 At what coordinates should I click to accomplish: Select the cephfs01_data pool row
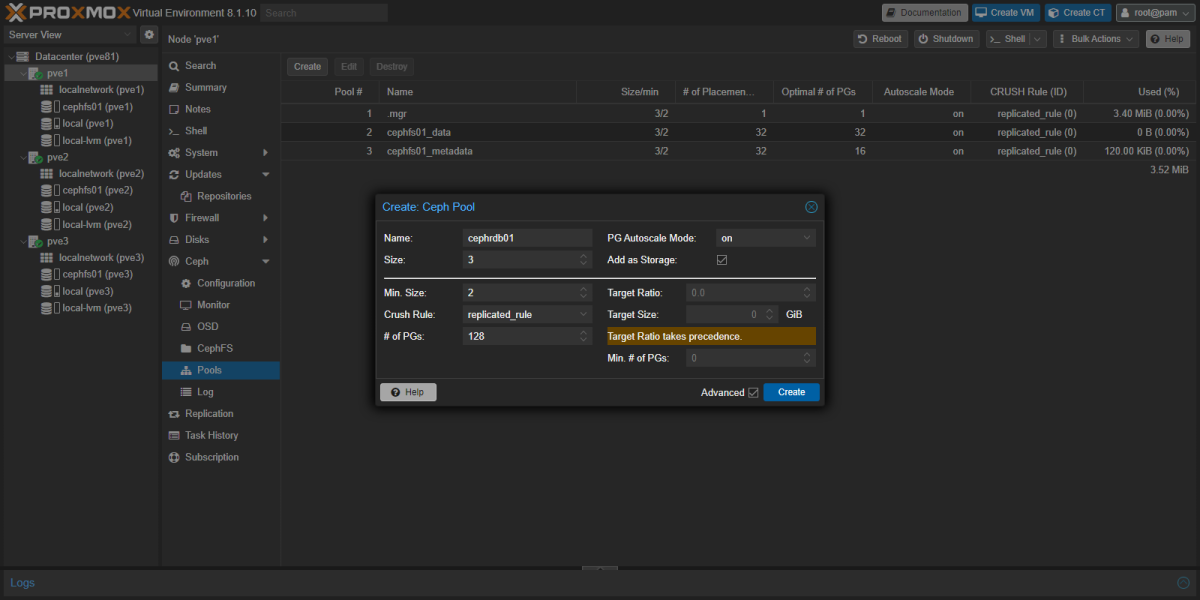pyautogui.click(x=738, y=132)
